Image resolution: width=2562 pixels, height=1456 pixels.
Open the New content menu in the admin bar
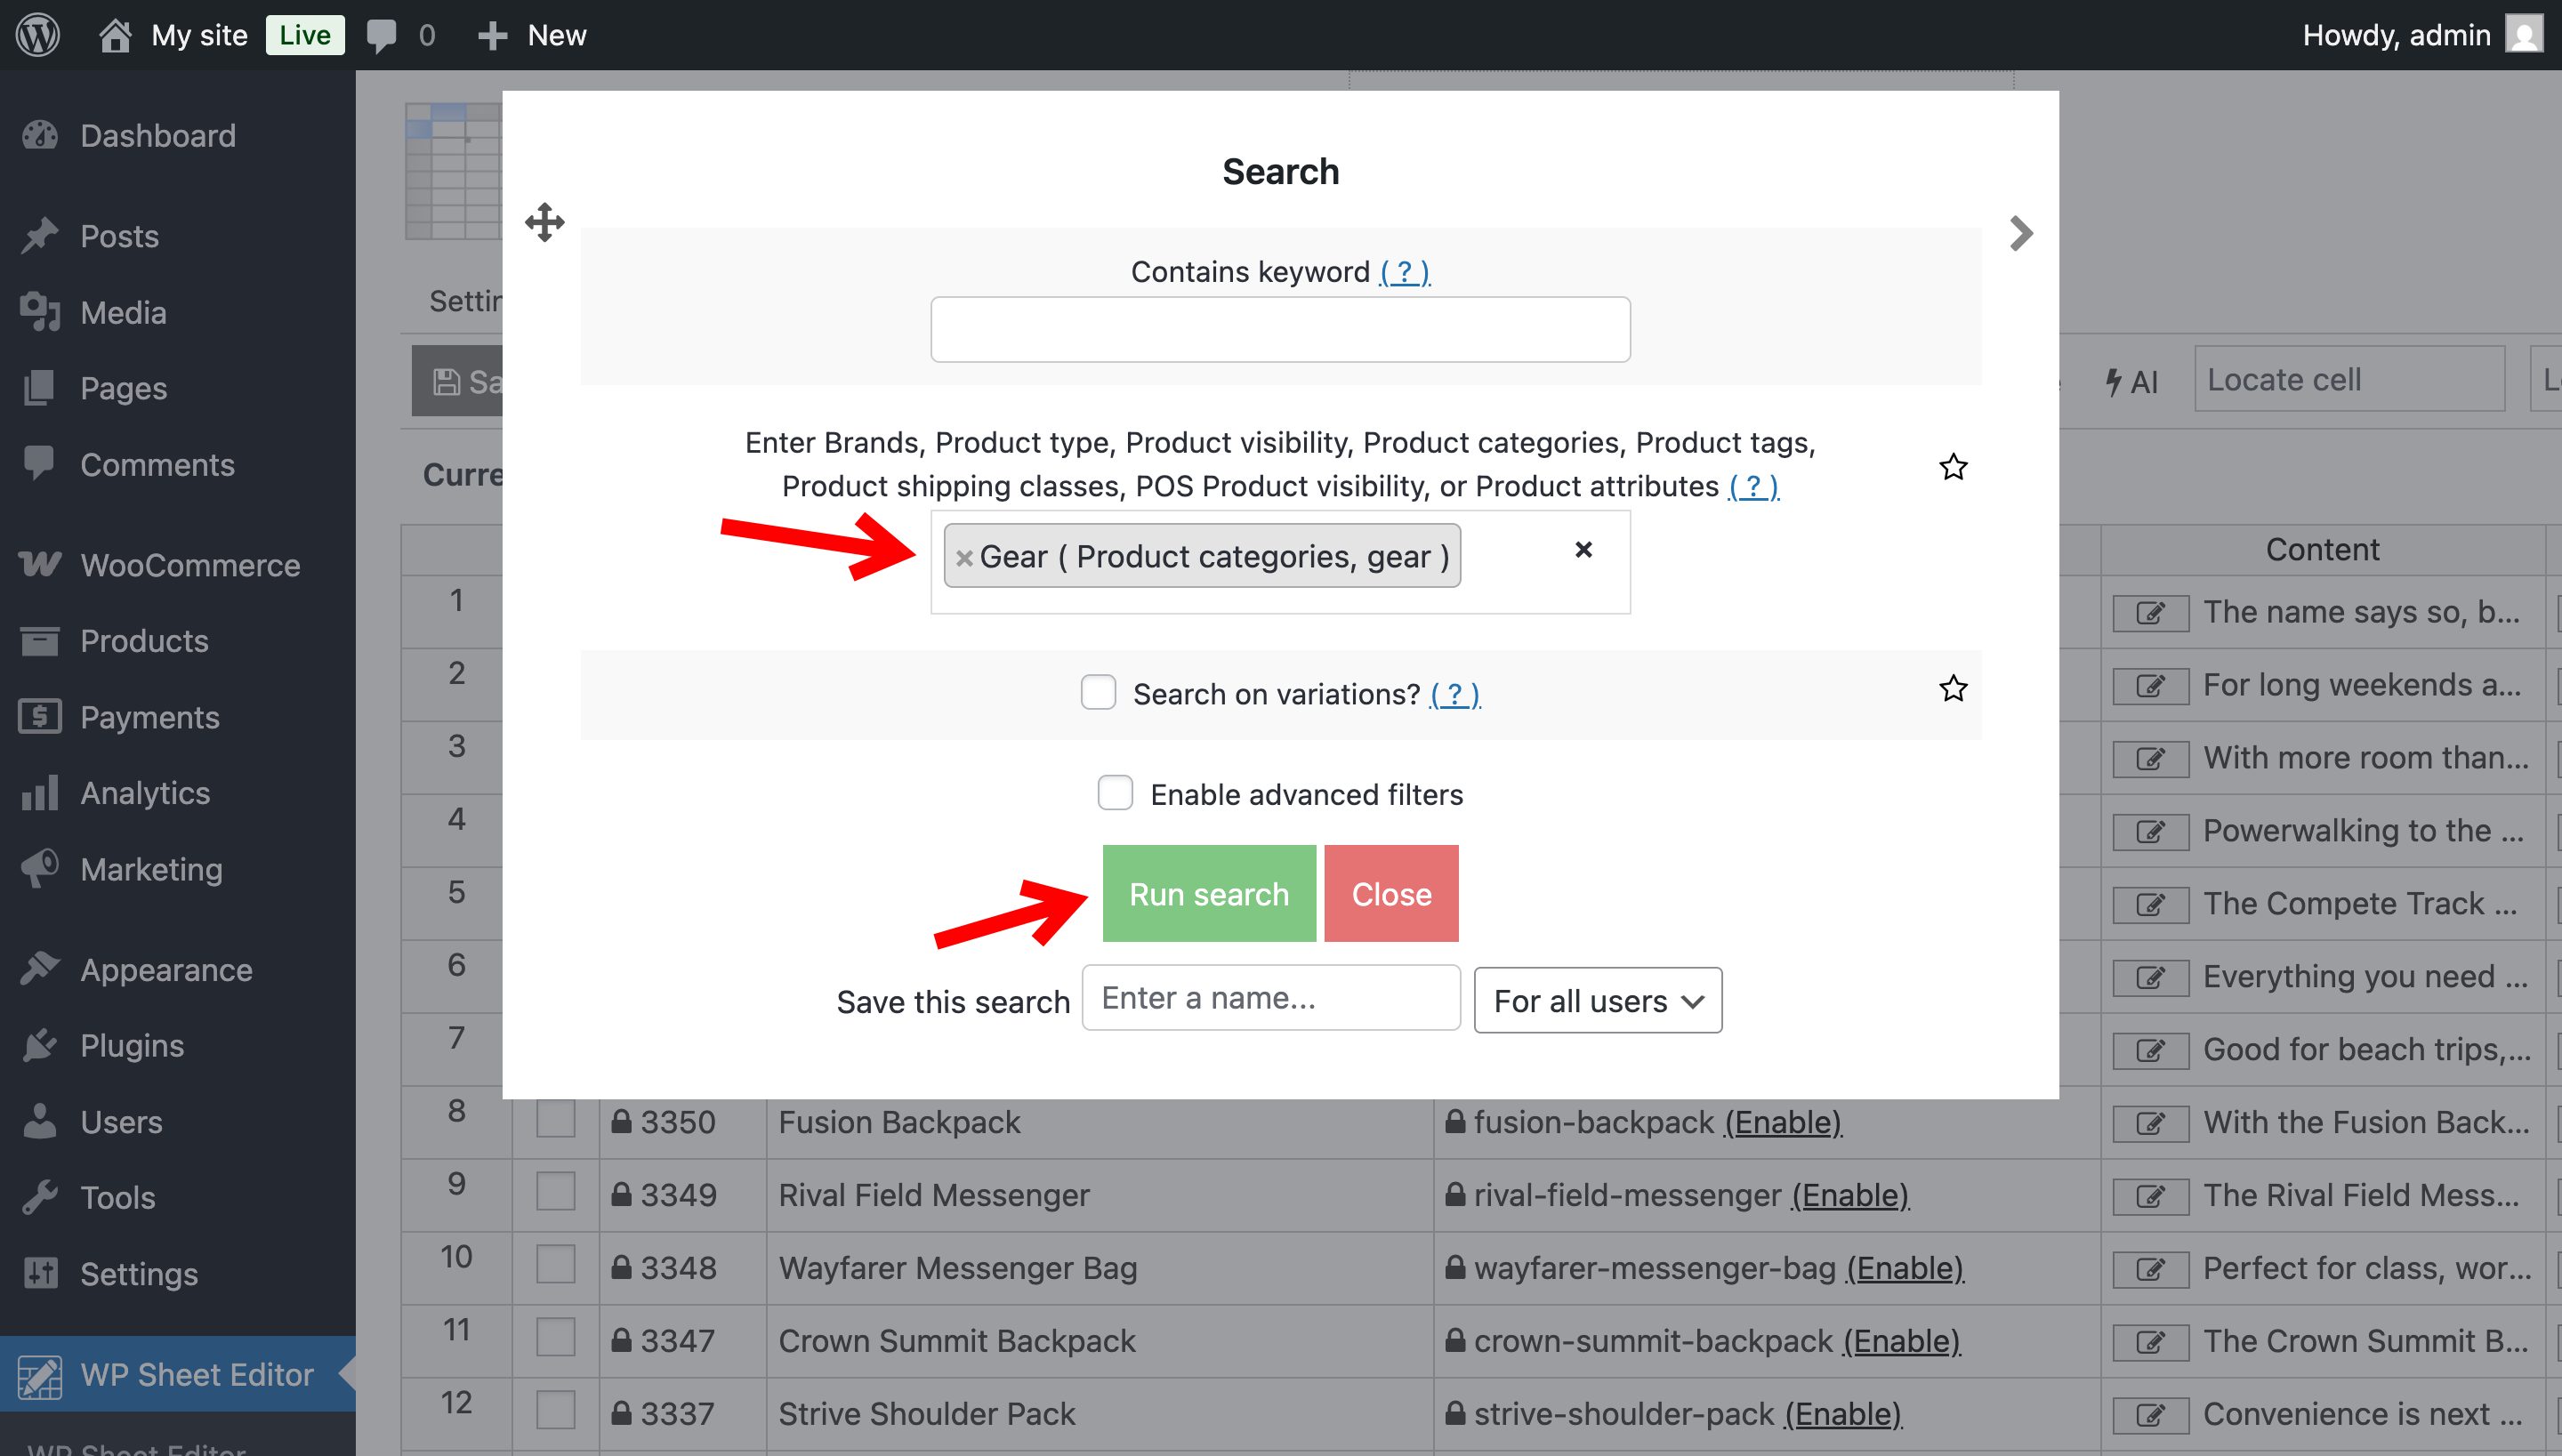[533, 35]
